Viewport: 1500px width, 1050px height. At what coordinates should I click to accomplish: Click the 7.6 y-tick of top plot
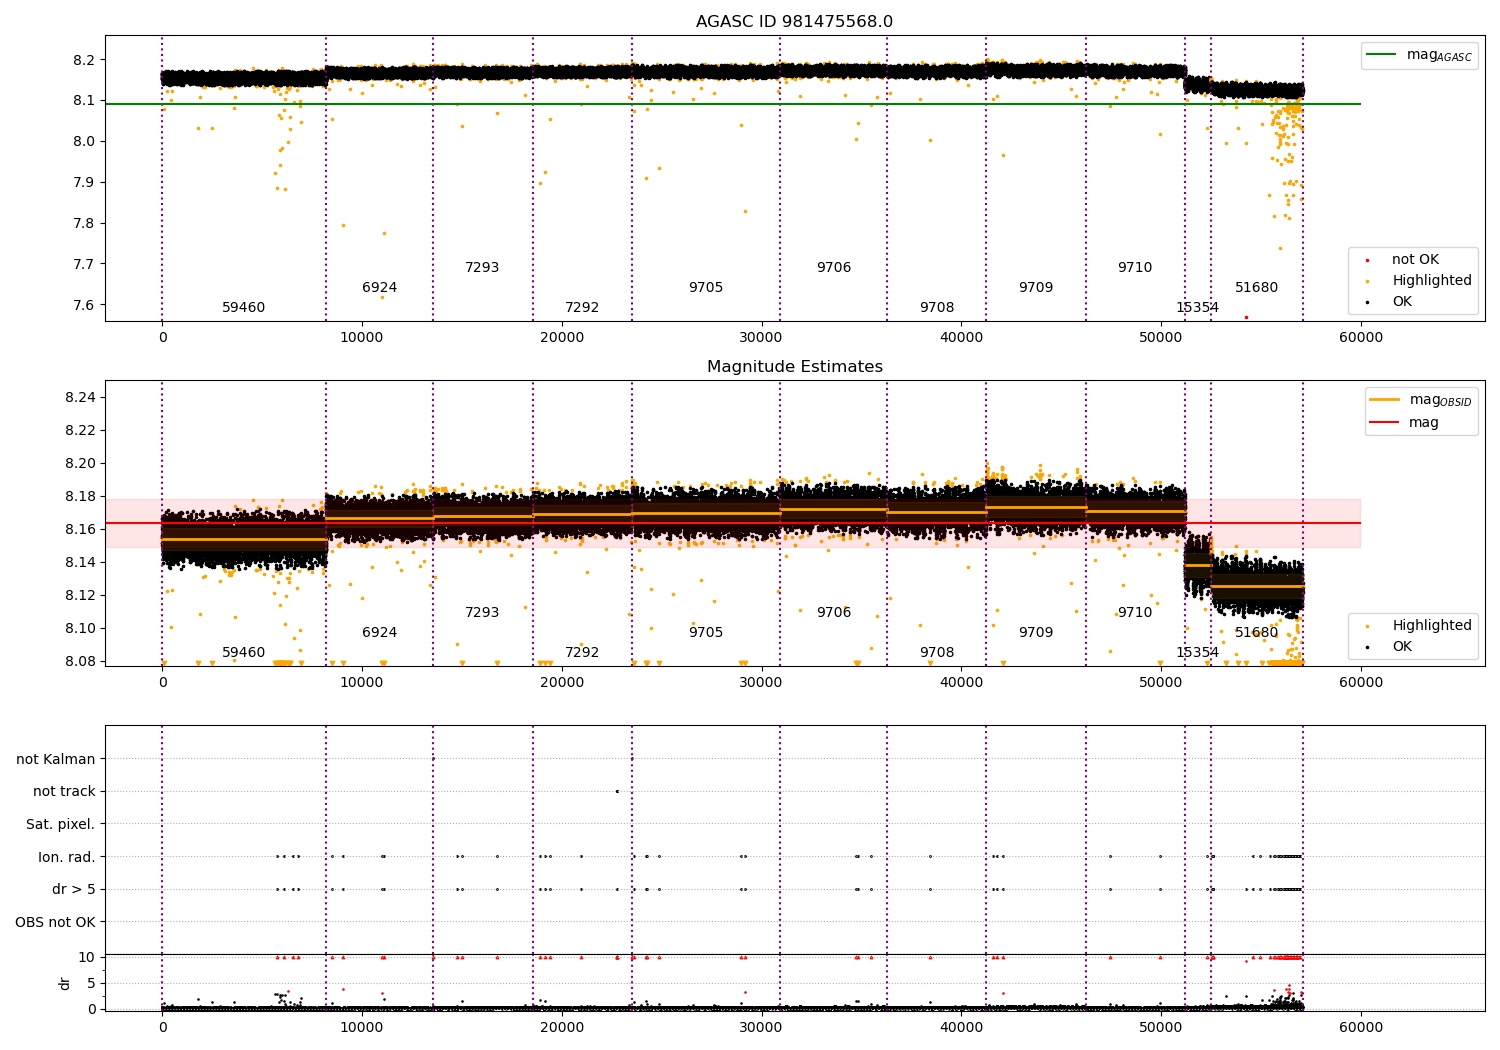pos(84,306)
